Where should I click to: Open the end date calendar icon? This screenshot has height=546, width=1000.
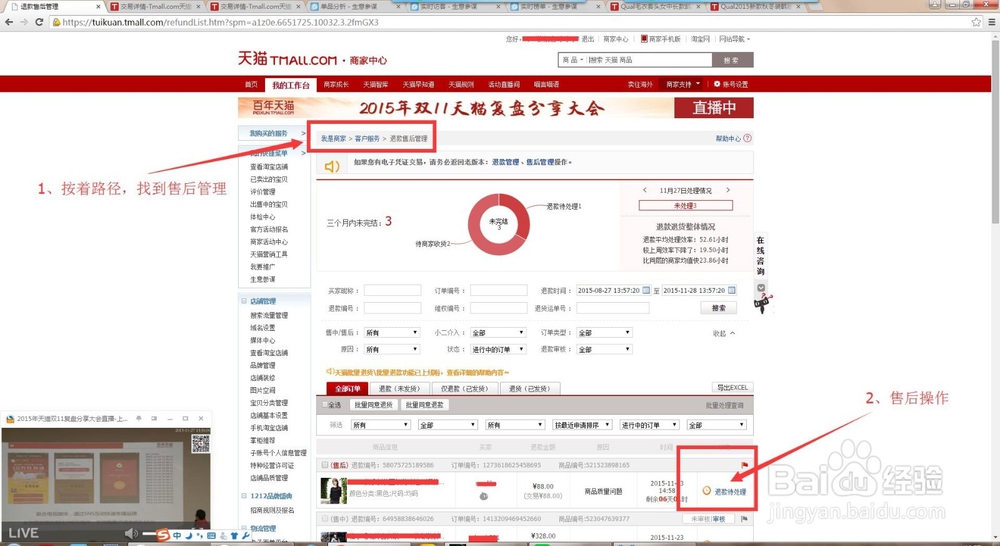click(732, 290)
